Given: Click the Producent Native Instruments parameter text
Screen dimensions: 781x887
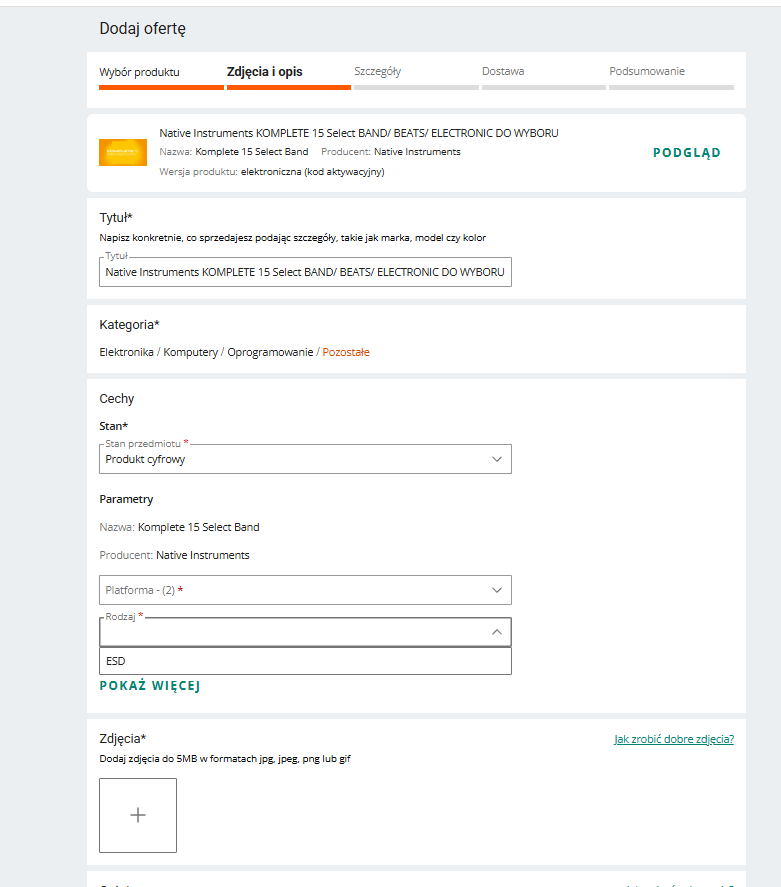Looking at the screenshot, I should tap(174, 555).
